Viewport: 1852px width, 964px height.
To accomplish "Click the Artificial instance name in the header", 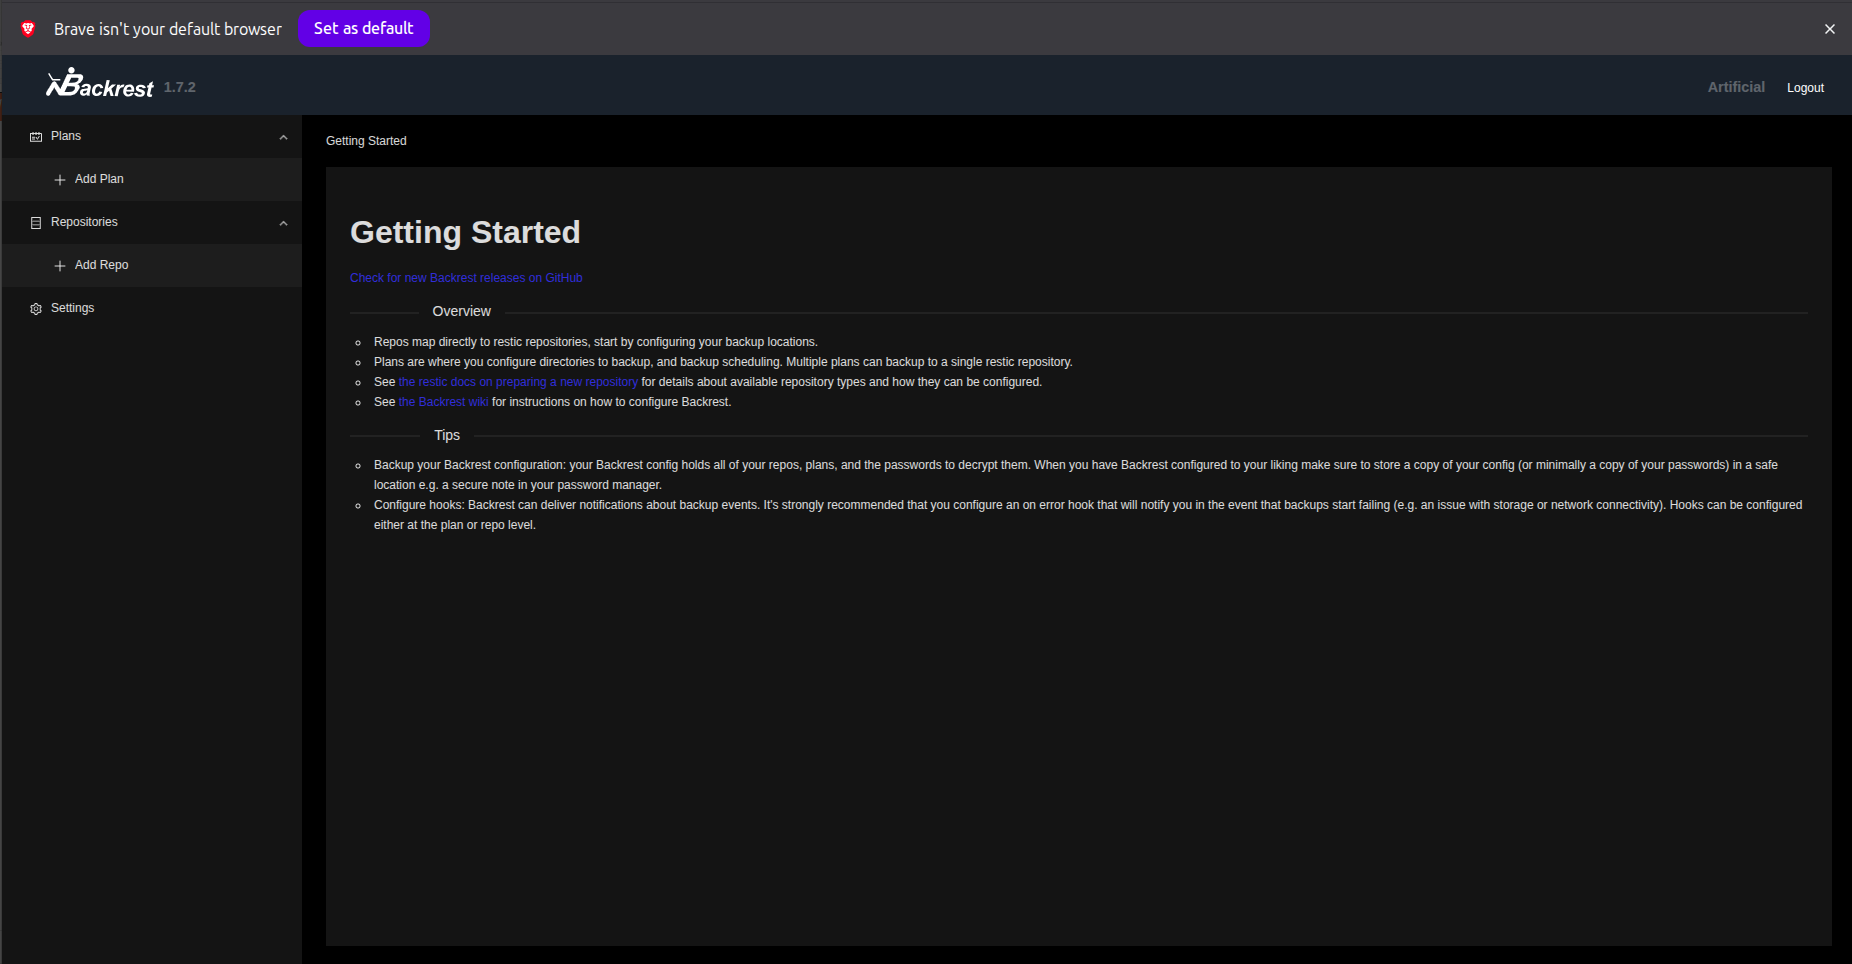I will click(1736, 87).
